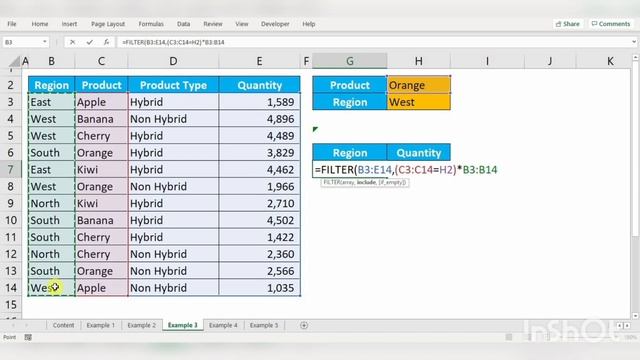The height and width of the screenshot is (360, 640).
Task: Open the Help ribbon tab
Action: click(309, 24)
